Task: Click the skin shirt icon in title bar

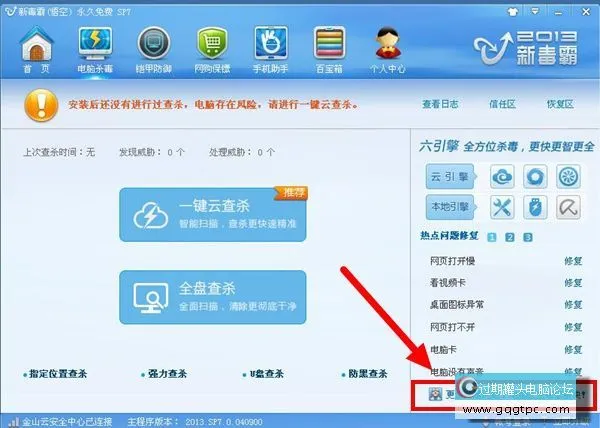Action: pyautogui.click(x=512, y=11)
